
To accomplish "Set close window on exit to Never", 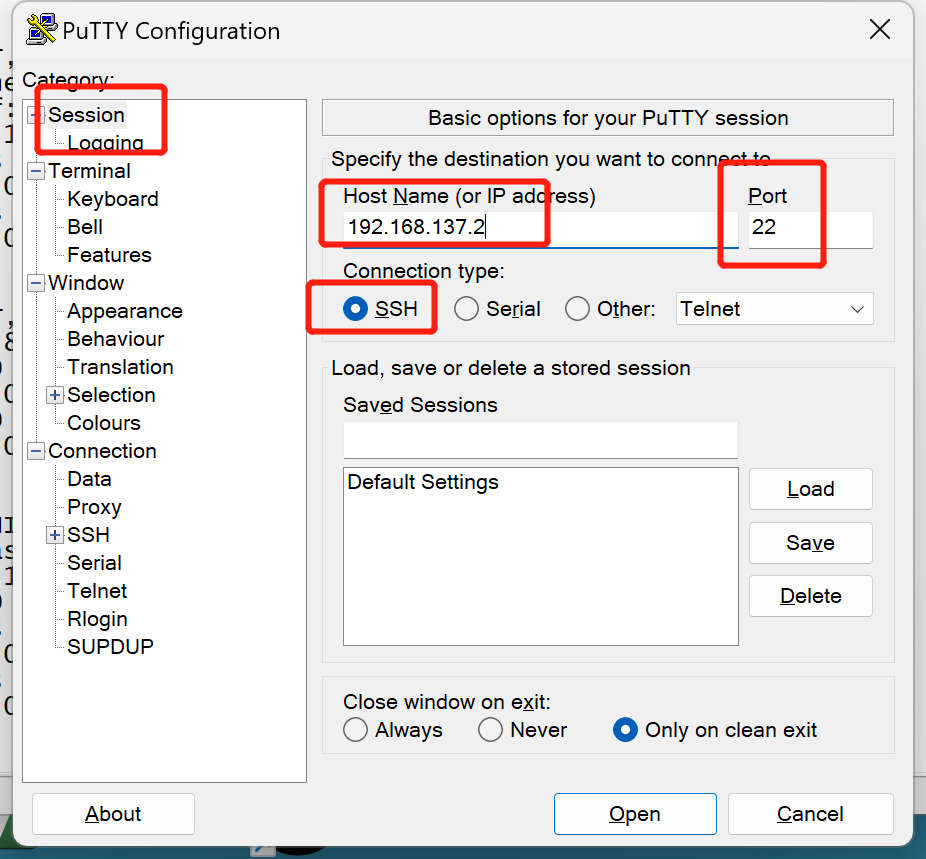I will (x=490, y=730).
